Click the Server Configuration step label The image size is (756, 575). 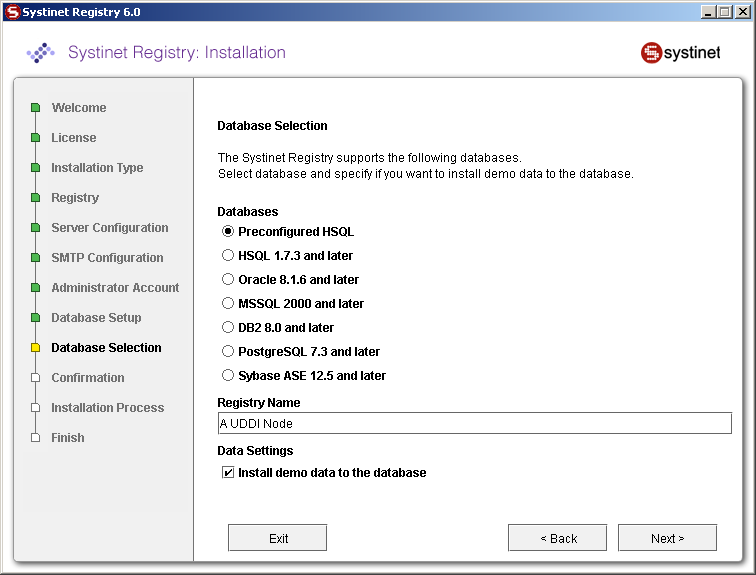coord(110,227)
